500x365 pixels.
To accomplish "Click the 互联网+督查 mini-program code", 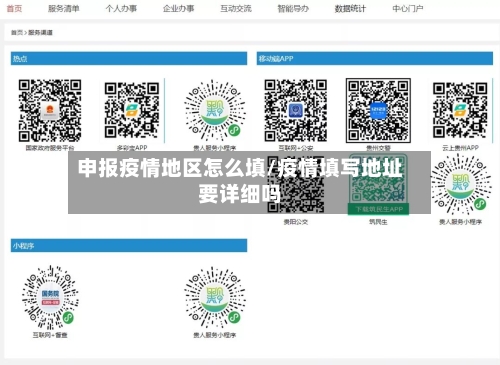I will (50, 297).
